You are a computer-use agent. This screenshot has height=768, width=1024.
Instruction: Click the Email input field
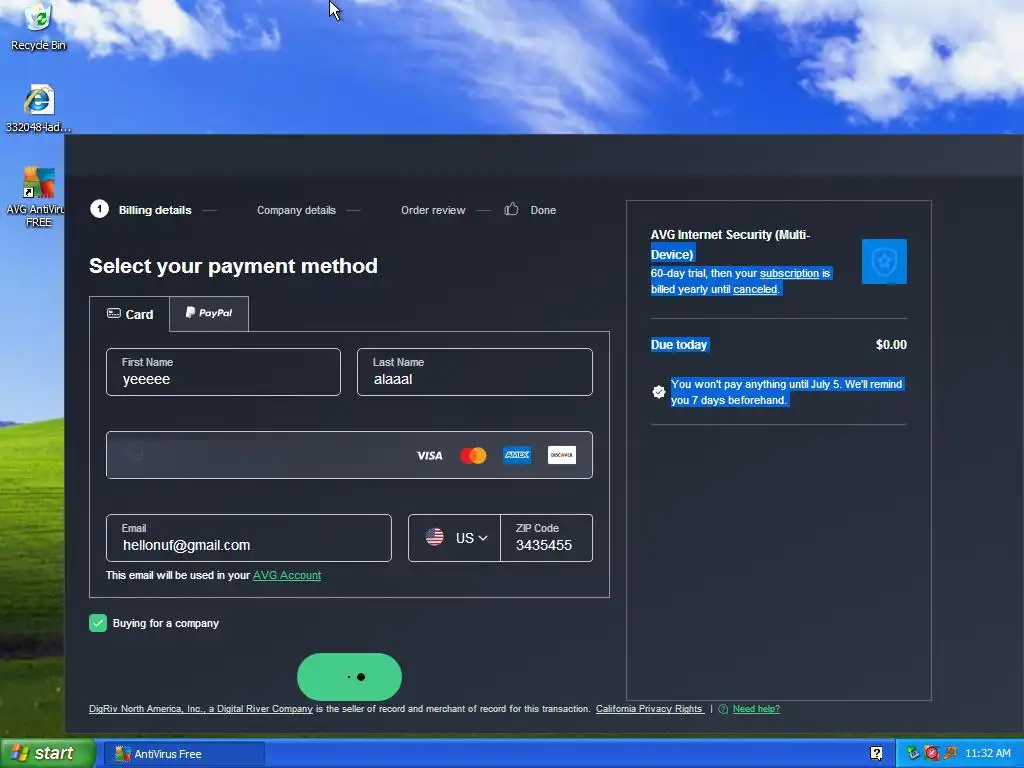[249, 538]
